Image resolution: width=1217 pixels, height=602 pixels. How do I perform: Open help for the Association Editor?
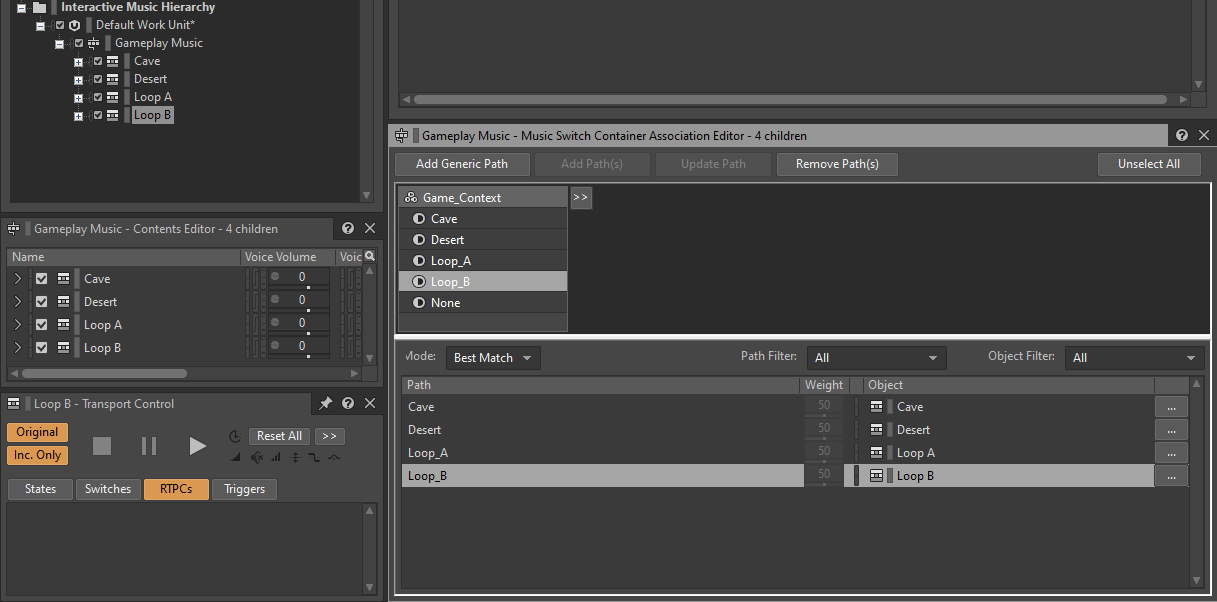(1182, 135)
